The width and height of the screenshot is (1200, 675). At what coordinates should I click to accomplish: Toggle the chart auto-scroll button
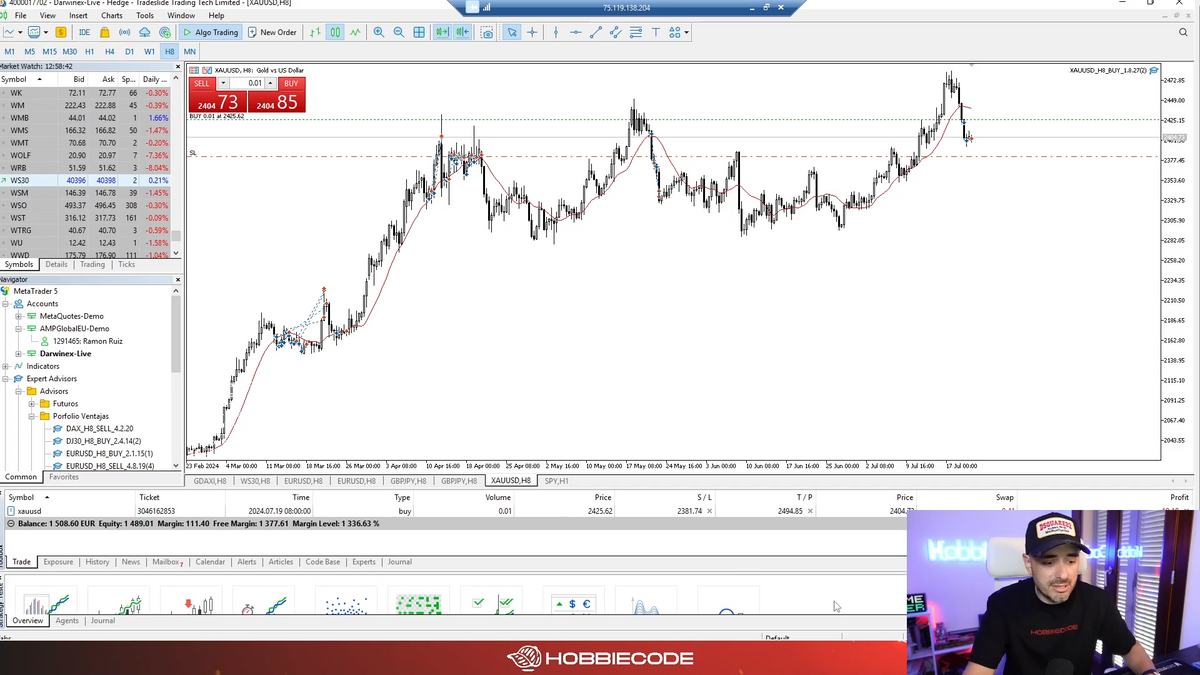[x=442, y=32]
